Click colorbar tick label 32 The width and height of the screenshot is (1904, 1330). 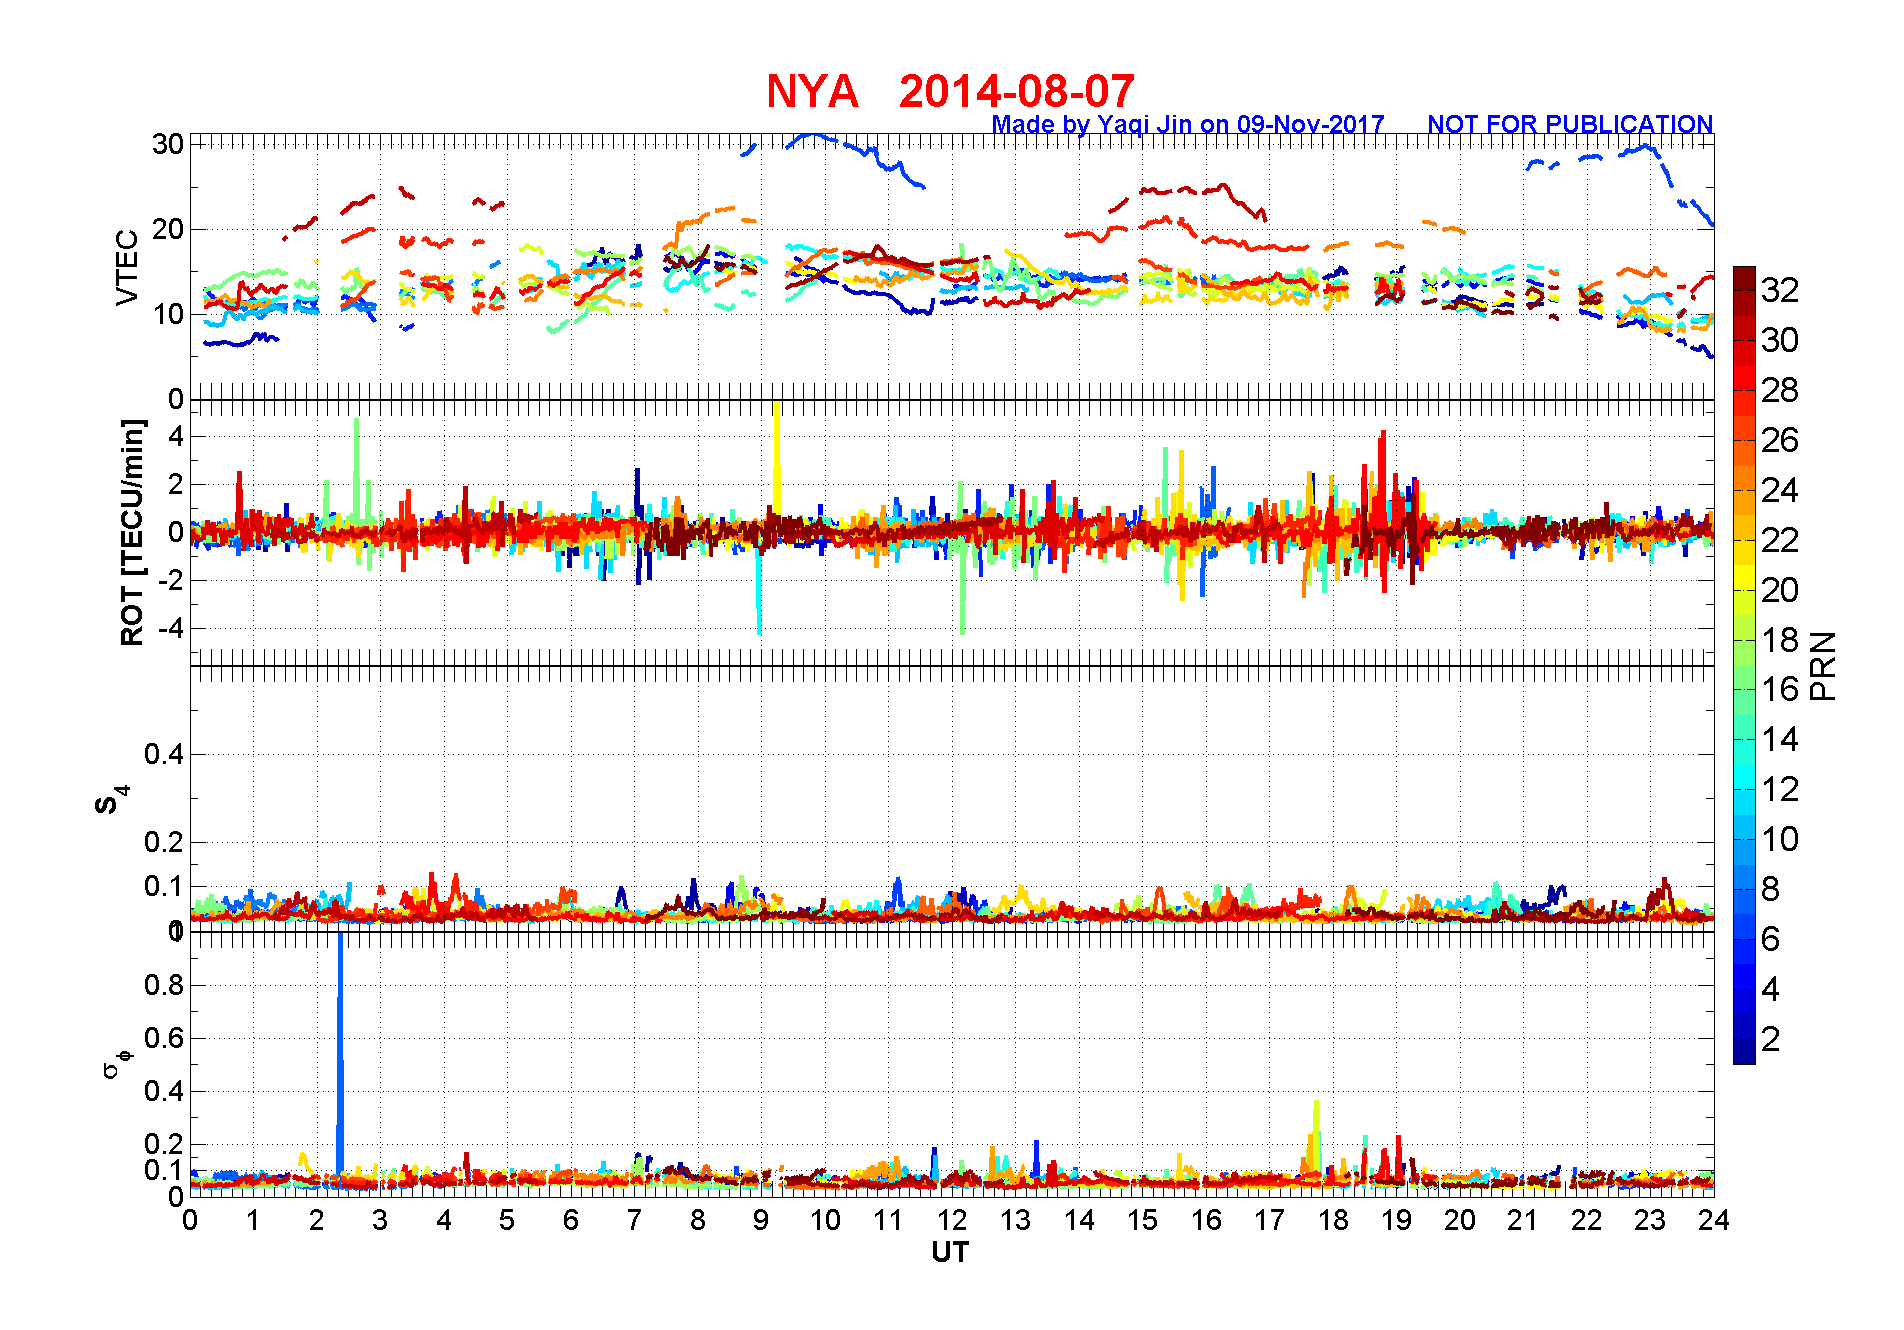[x=1780, y=290]
